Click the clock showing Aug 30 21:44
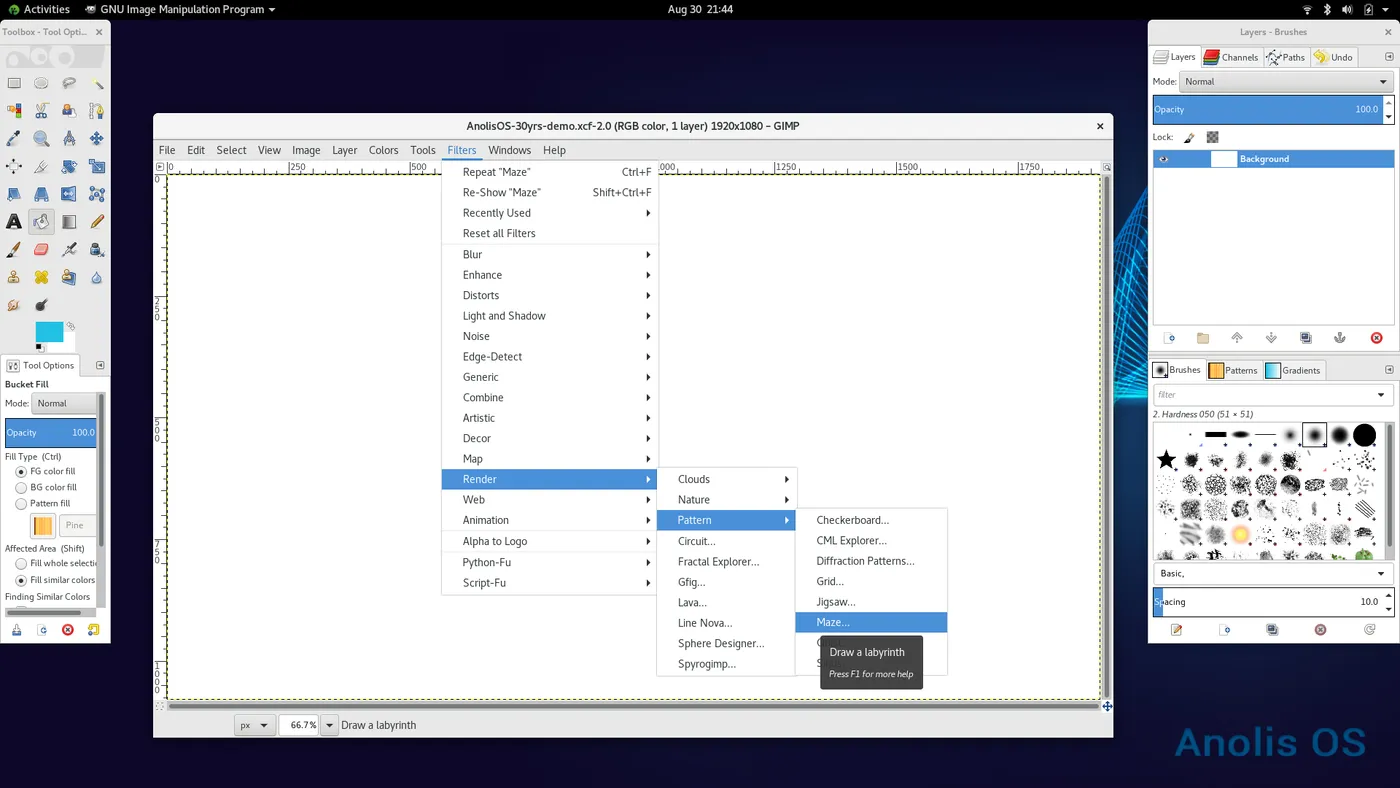Screen dimensions: 1400x788 coord(700,9)
